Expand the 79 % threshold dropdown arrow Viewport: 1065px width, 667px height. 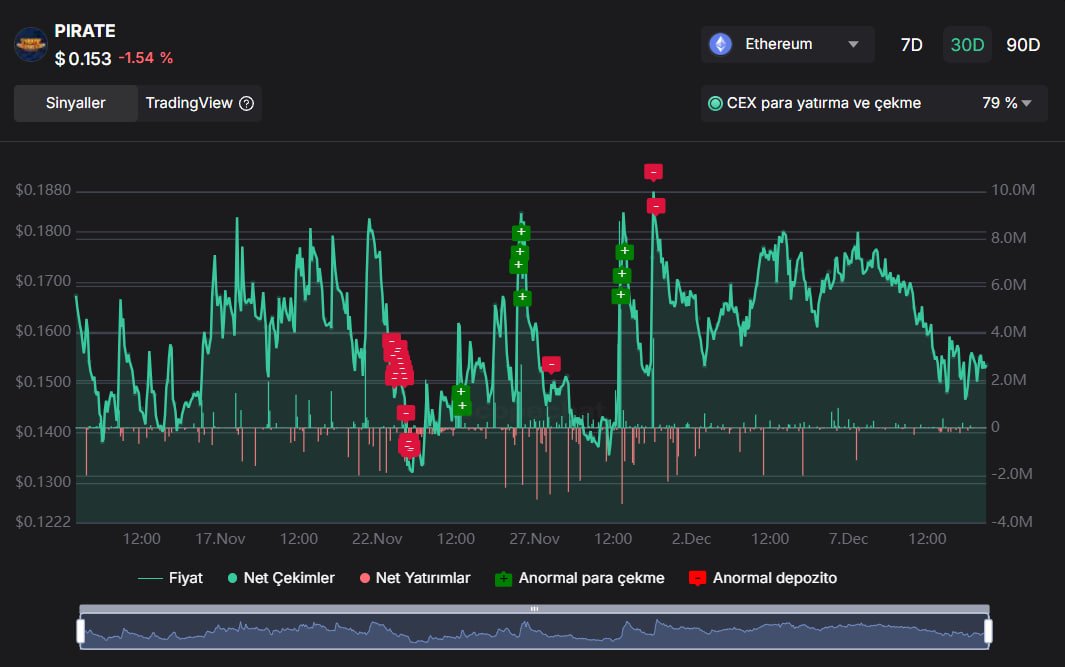point(1026,103)
